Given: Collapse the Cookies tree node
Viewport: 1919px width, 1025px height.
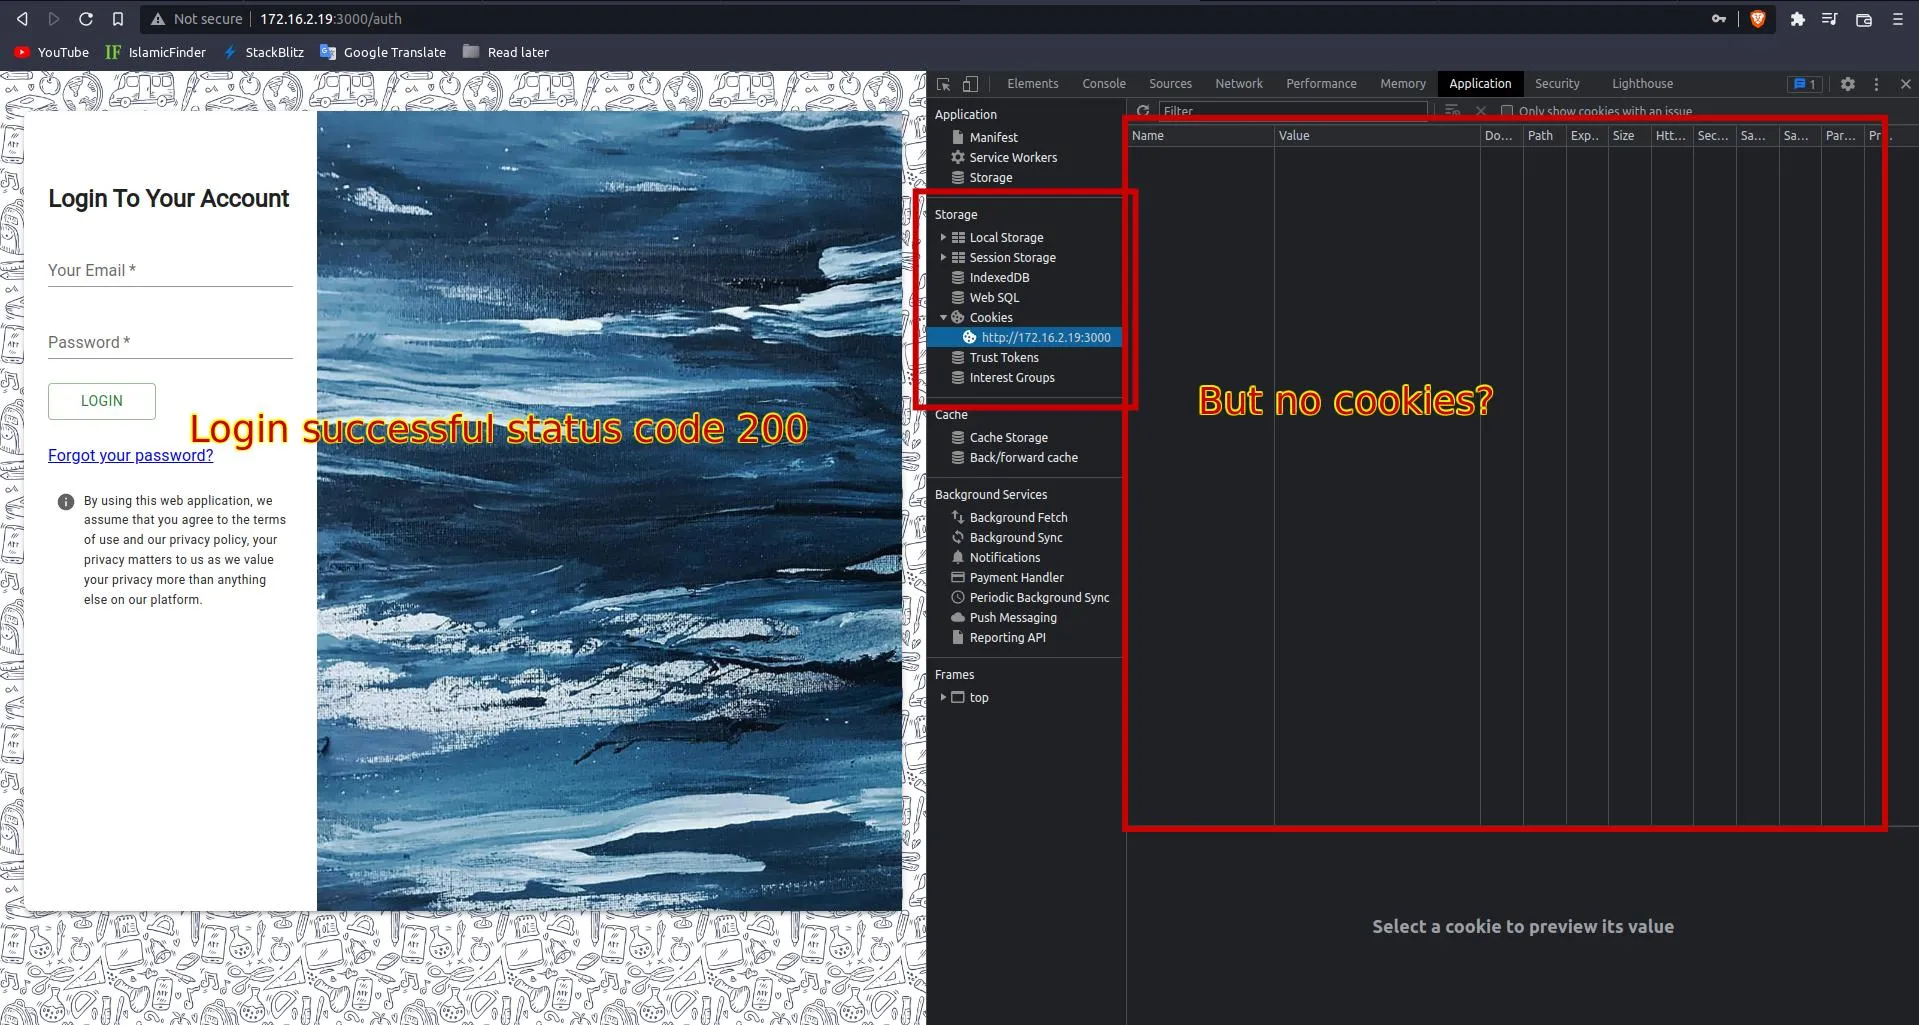Looking at the screenshot, I should tap(943, 317).
